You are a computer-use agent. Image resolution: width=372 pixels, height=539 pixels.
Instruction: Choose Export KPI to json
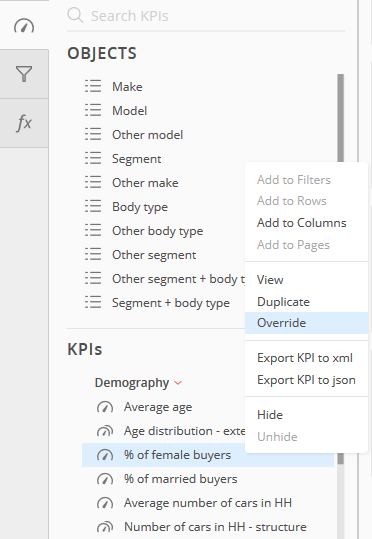307,380
